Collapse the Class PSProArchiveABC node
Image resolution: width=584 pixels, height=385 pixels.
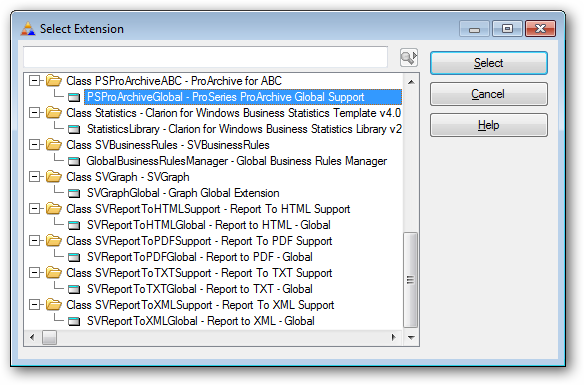pos(35,80)
